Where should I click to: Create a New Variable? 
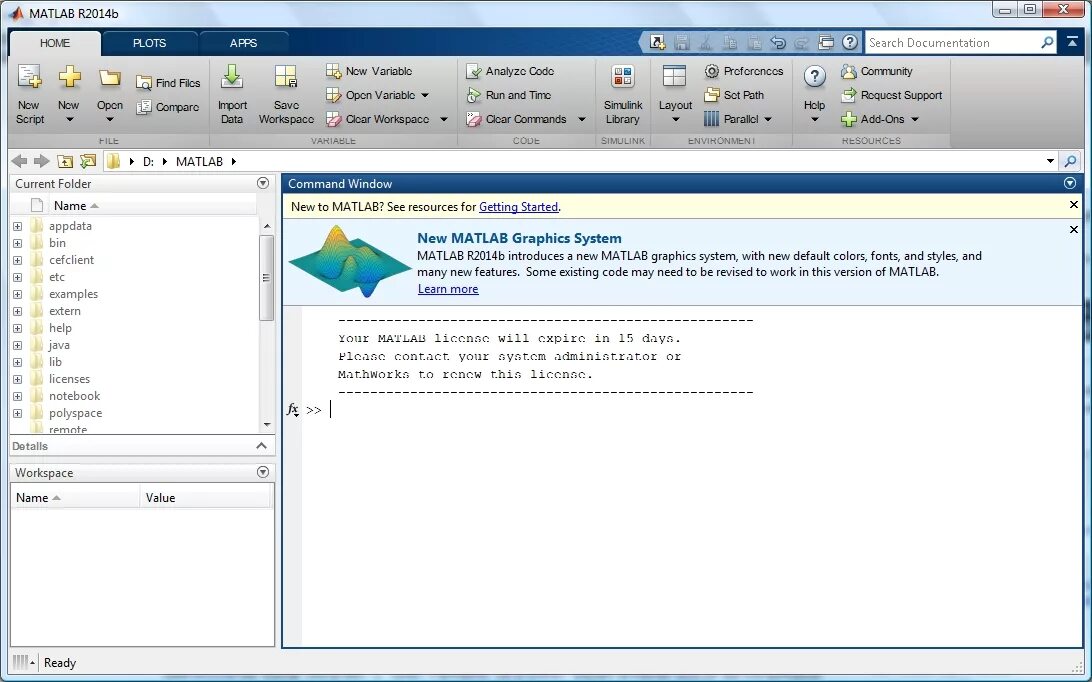369,71
